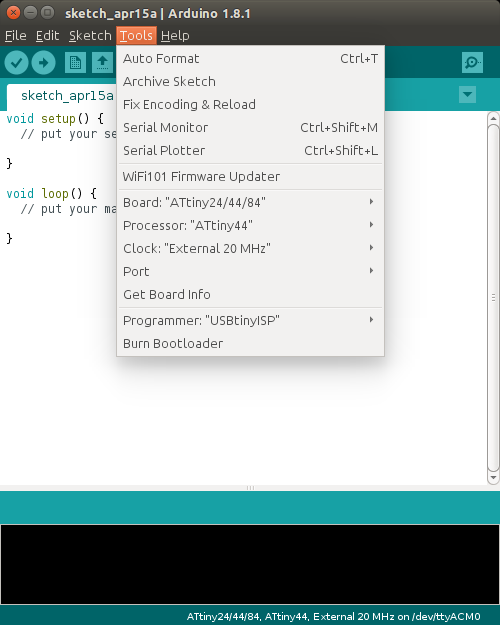Image resolution: width=500 pixels, height=625 pixels.
Task: Open Serial Monitor from the Tools menu
Action: pos(250,128)
